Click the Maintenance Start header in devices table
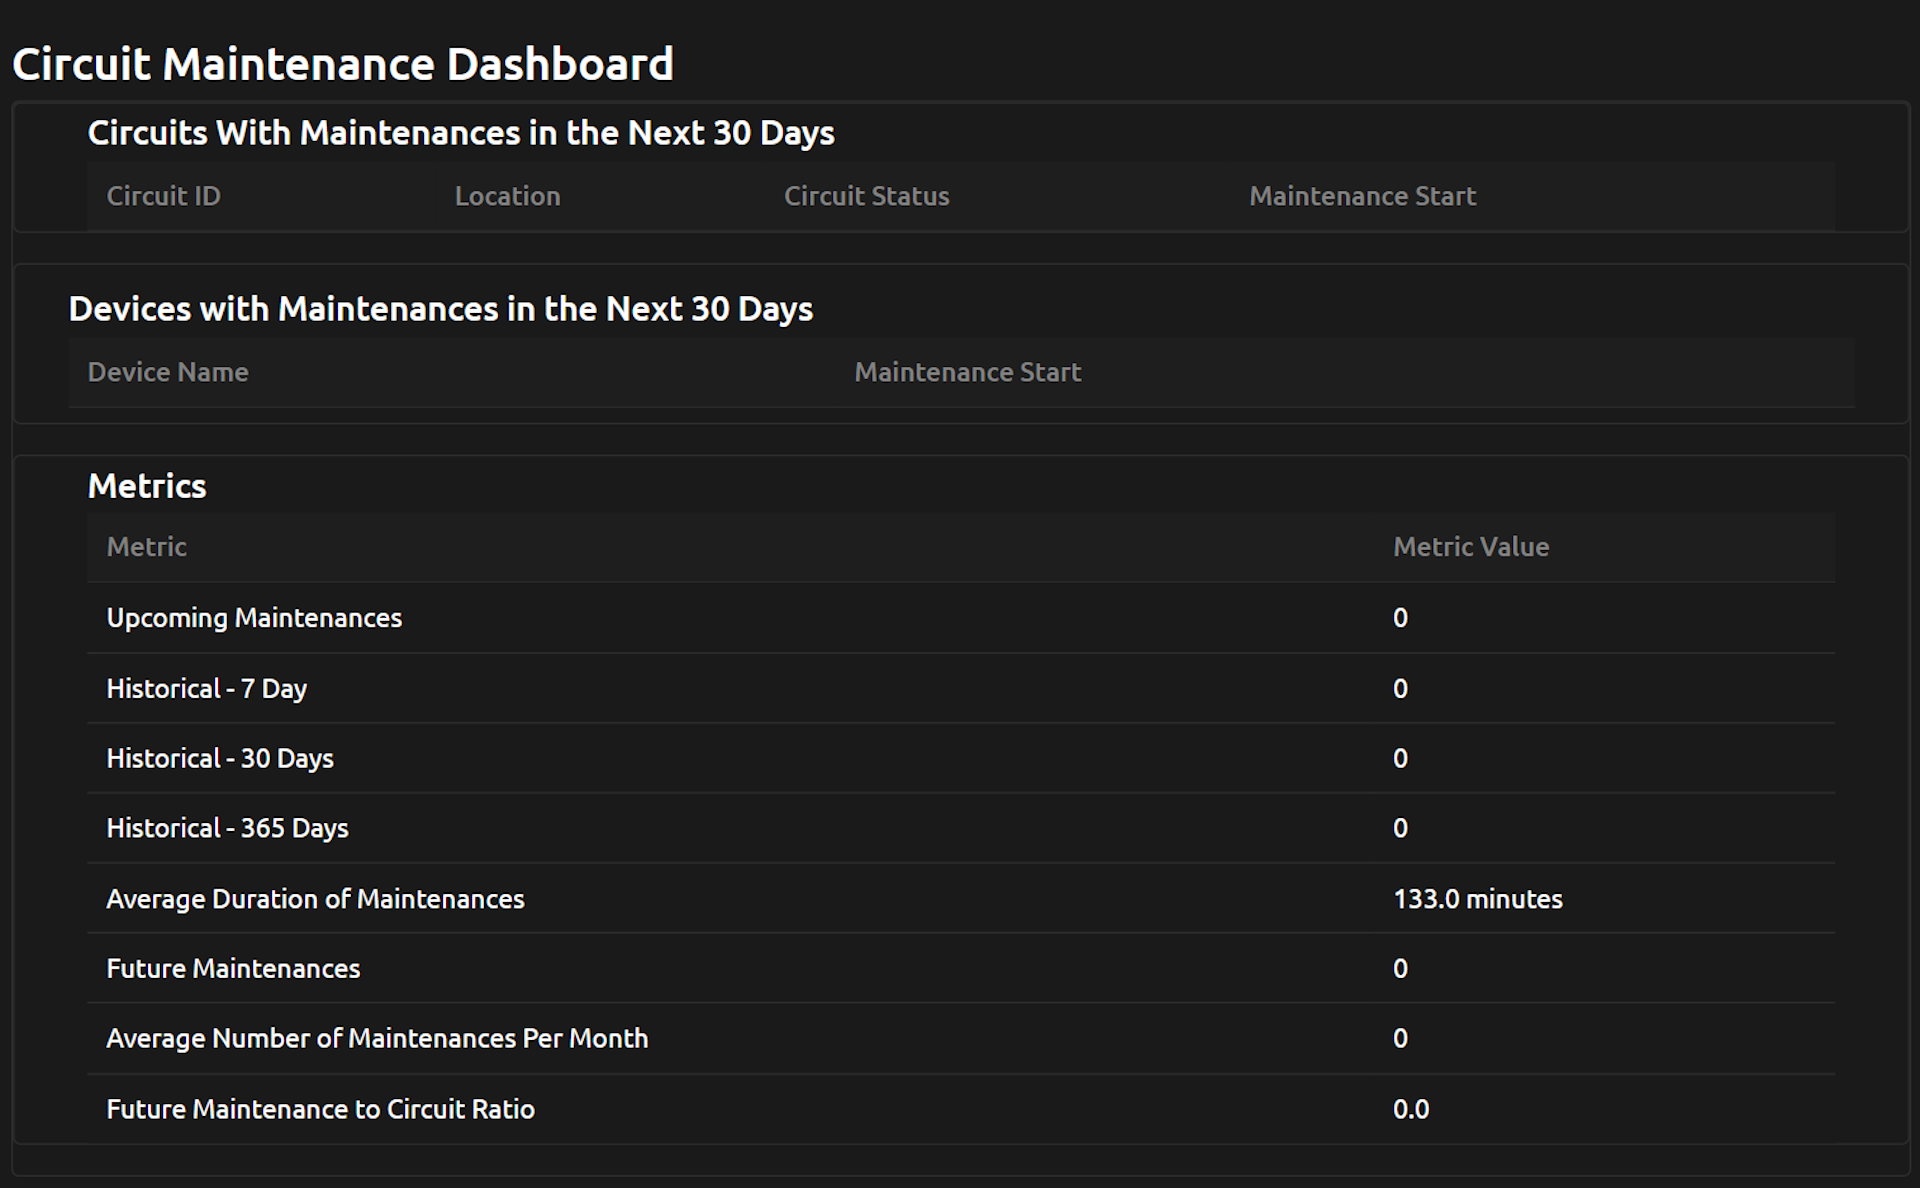Image resolution: width=1920 pixels, height=1188 pixels. [x=967, y=372]
